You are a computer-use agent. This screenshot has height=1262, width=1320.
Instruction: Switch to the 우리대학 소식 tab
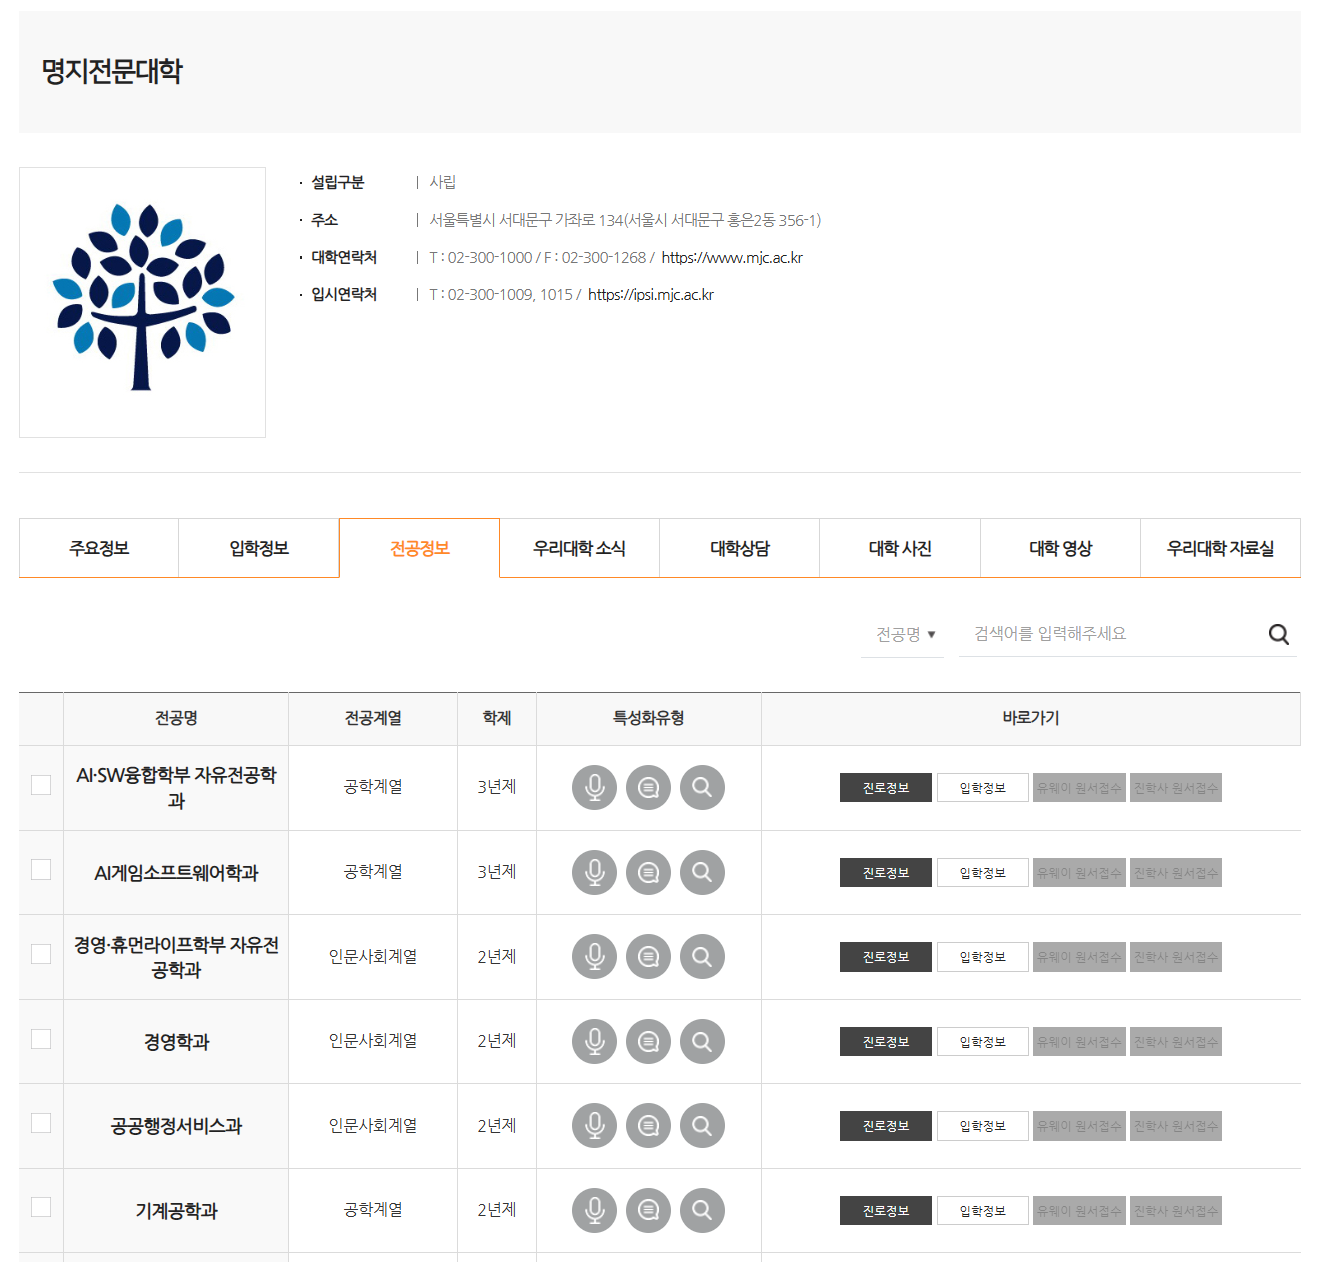click(x=578, y=548)
